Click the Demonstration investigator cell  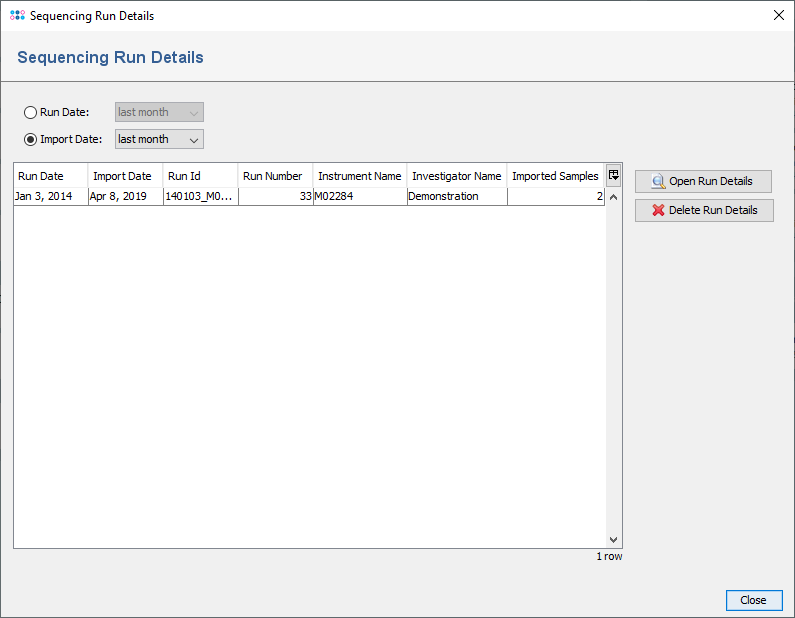[456, 197]
